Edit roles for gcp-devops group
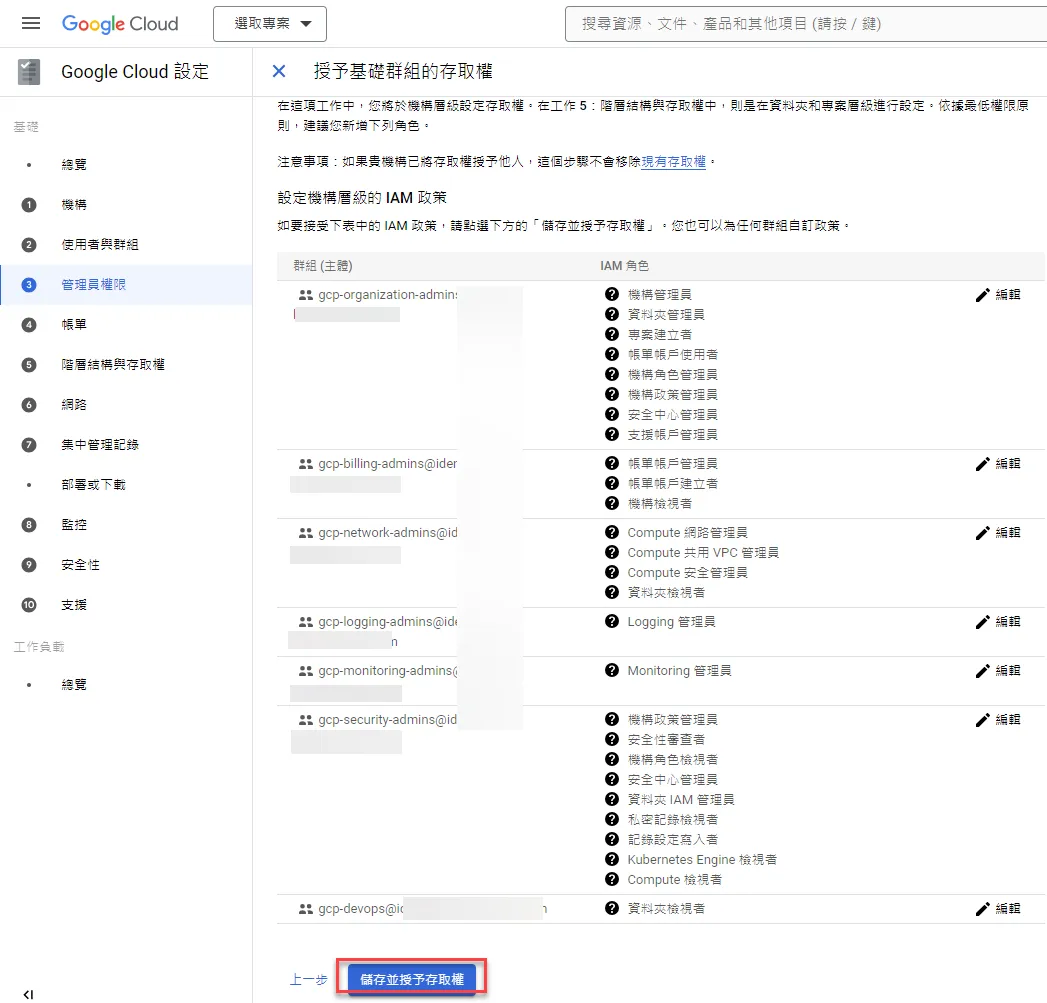 pos(998,908)
